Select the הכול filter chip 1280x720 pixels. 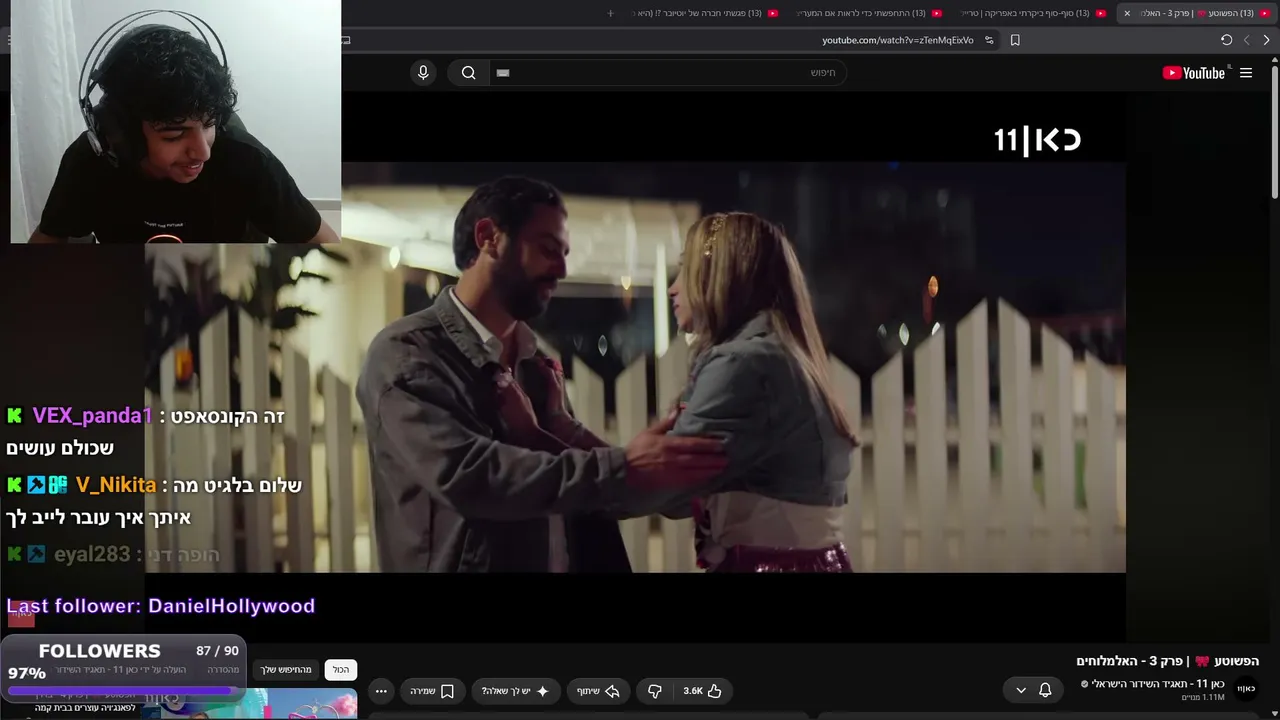pyautogui.click(x=341, y=670)
